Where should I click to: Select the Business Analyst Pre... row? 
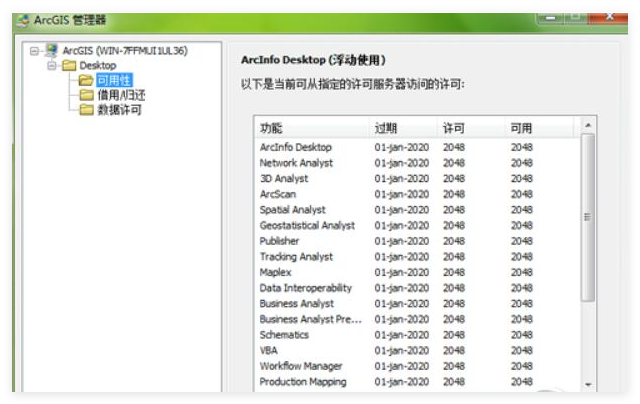pyautogui.click(x=416, y=319)
